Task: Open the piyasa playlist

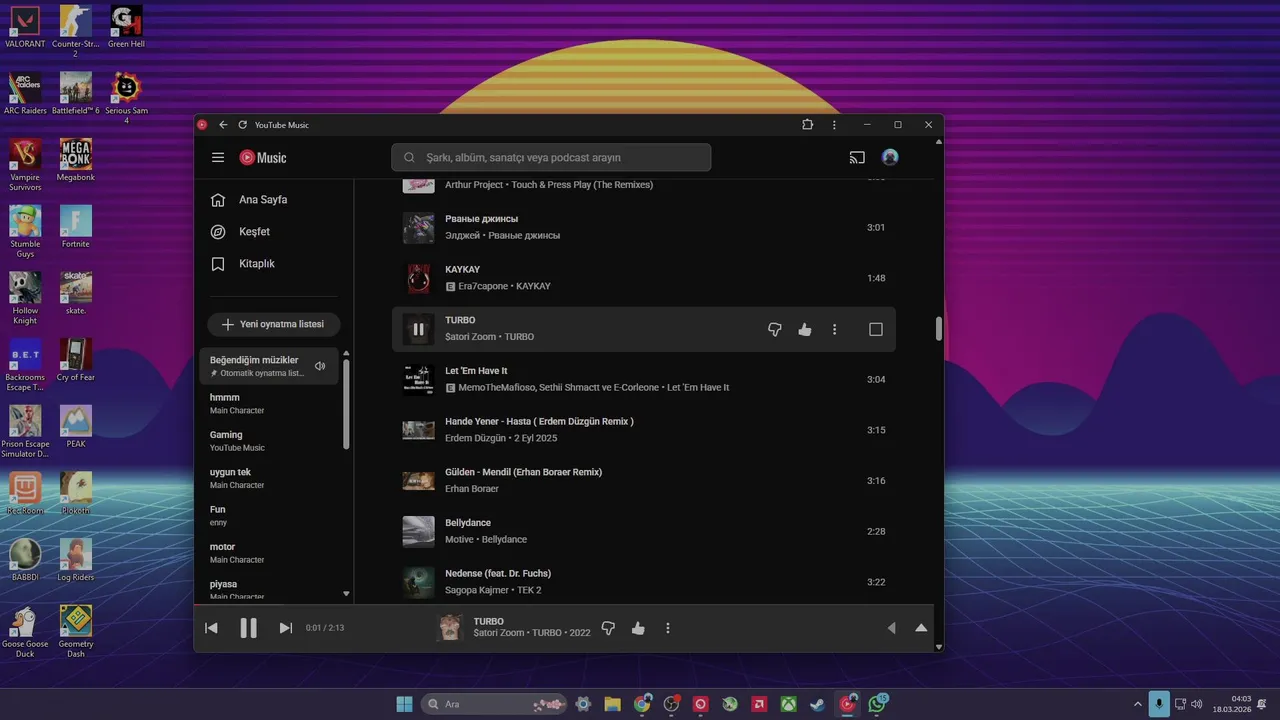Action: click(x=269, y=589)
